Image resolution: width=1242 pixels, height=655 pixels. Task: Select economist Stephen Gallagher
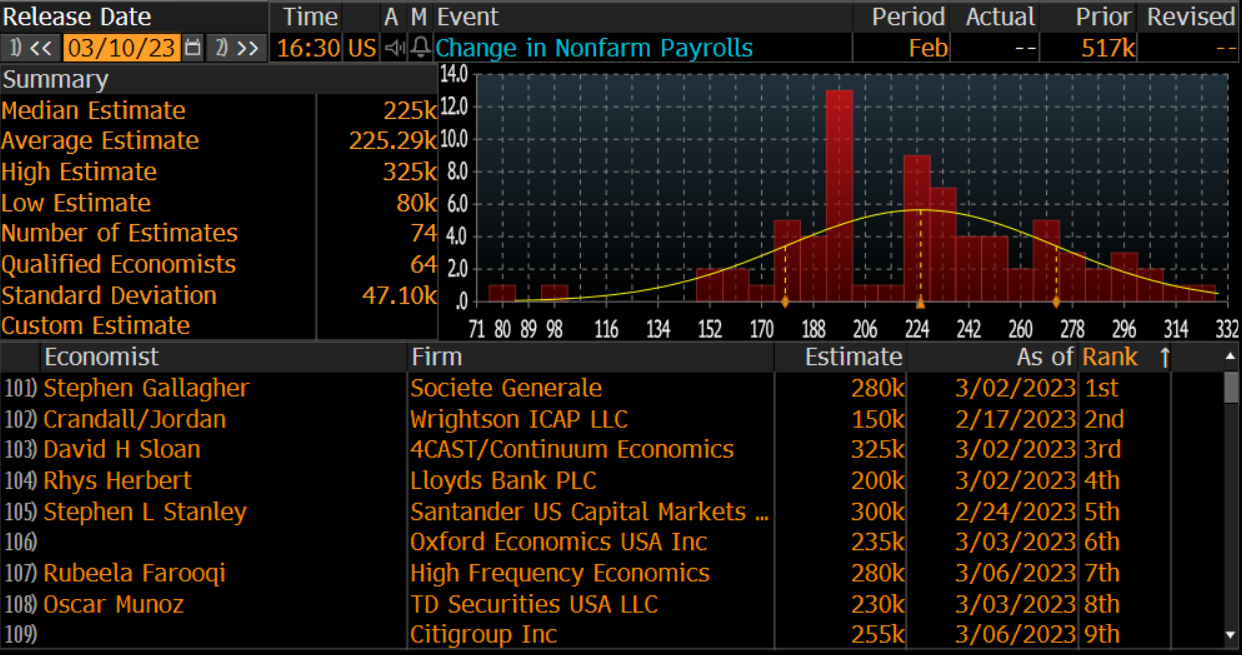(146, 388)
